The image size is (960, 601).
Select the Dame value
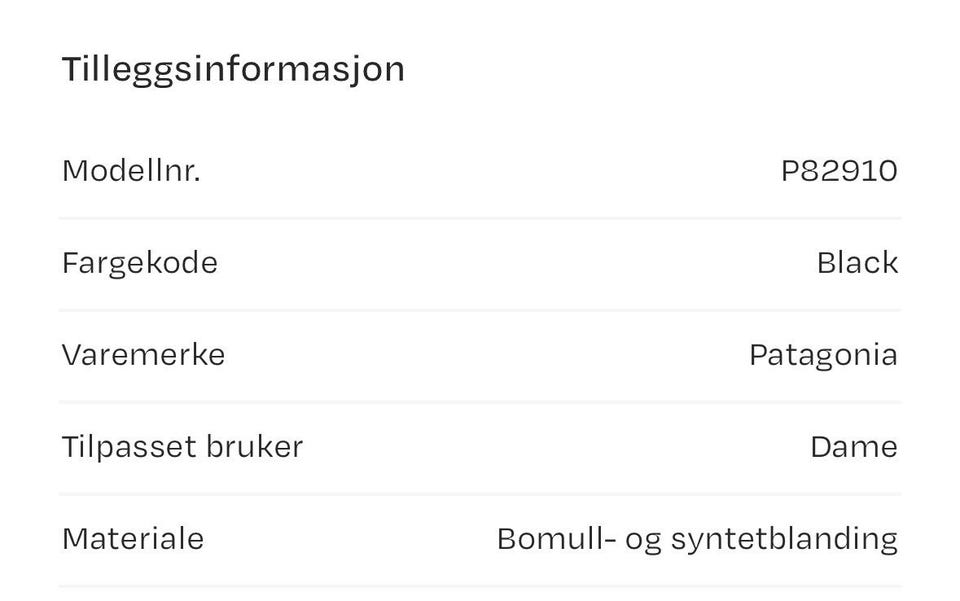coord(853,447)
